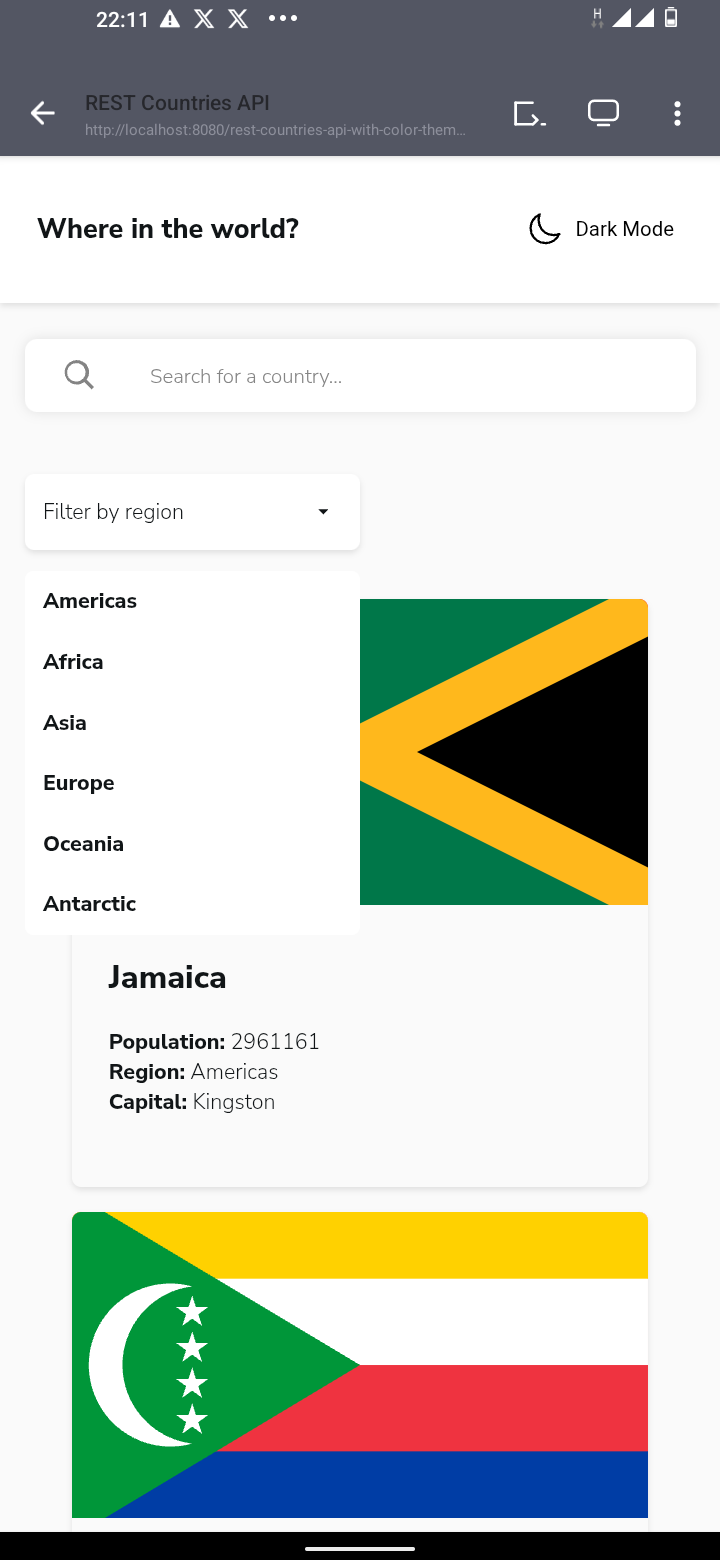This screenshot has height=1560, width=720.
Task: Choose Asia region option
Action: 65,723
